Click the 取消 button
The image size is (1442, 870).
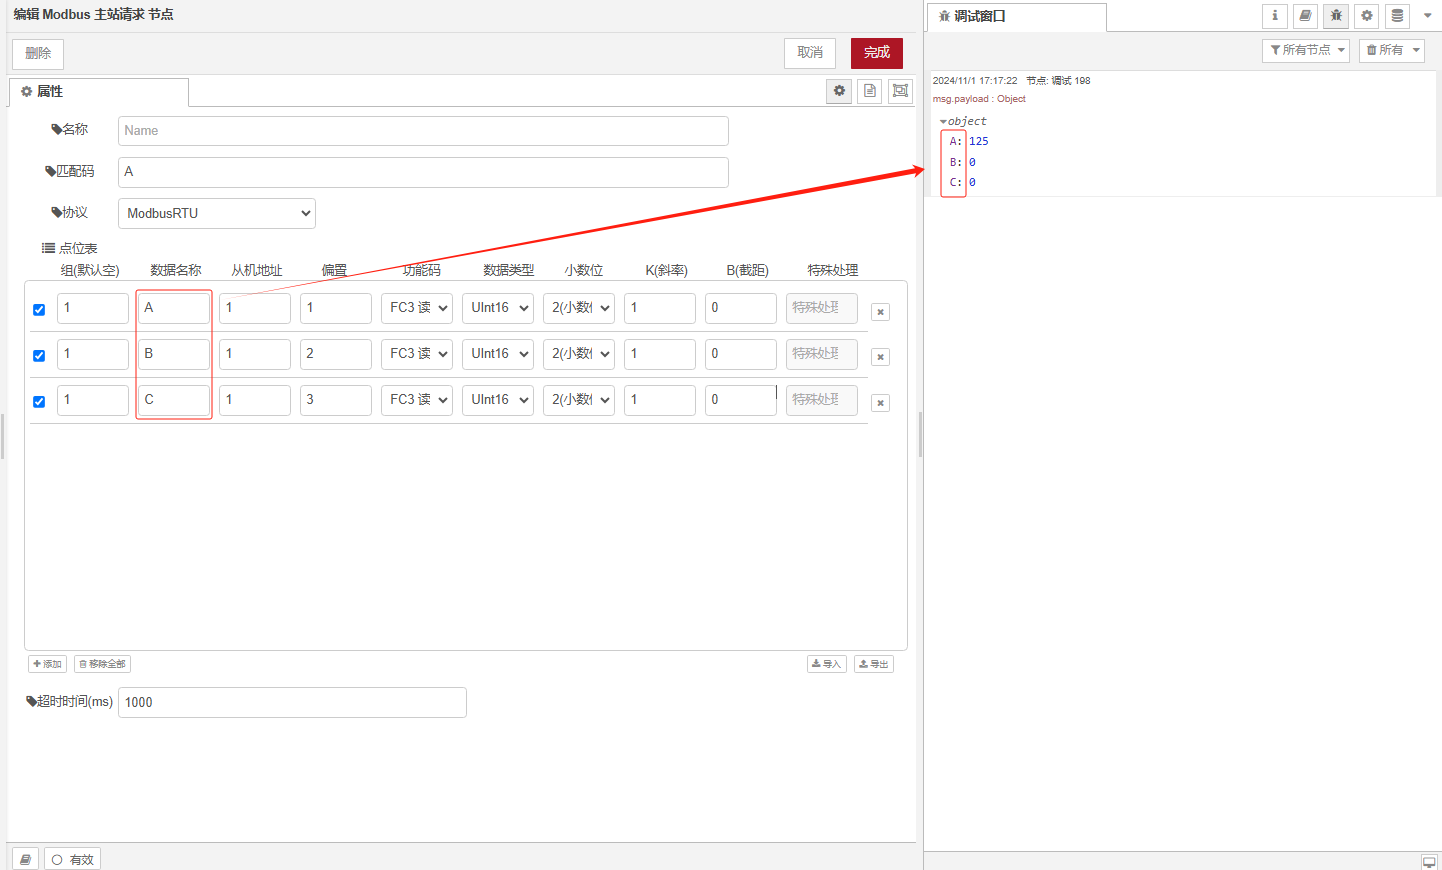click(x=809, y=53)
